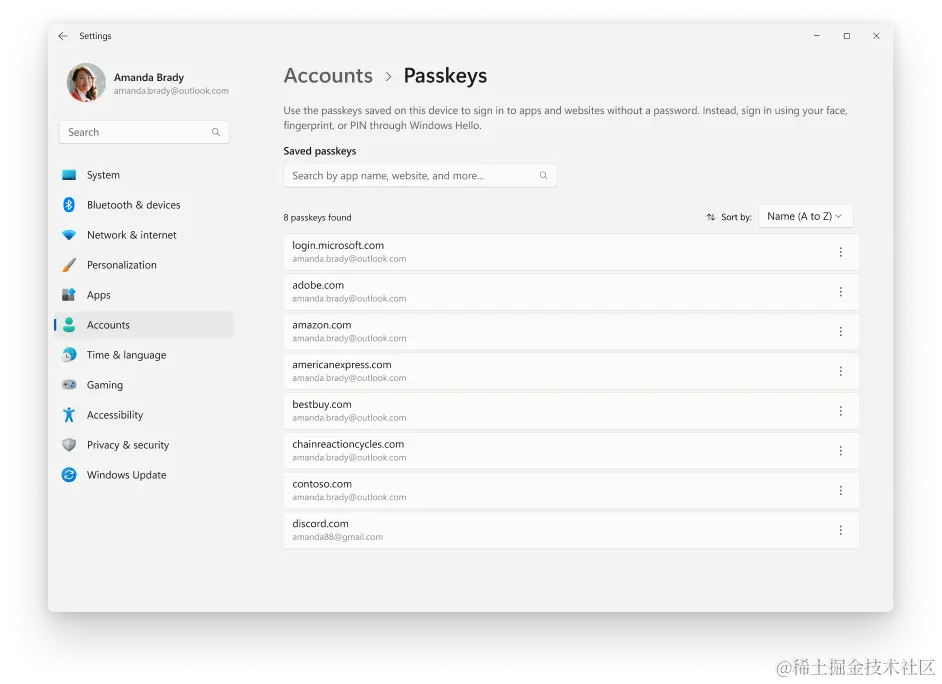
Task: Click the Search by app name field
Action: click(x=420, y=175)
